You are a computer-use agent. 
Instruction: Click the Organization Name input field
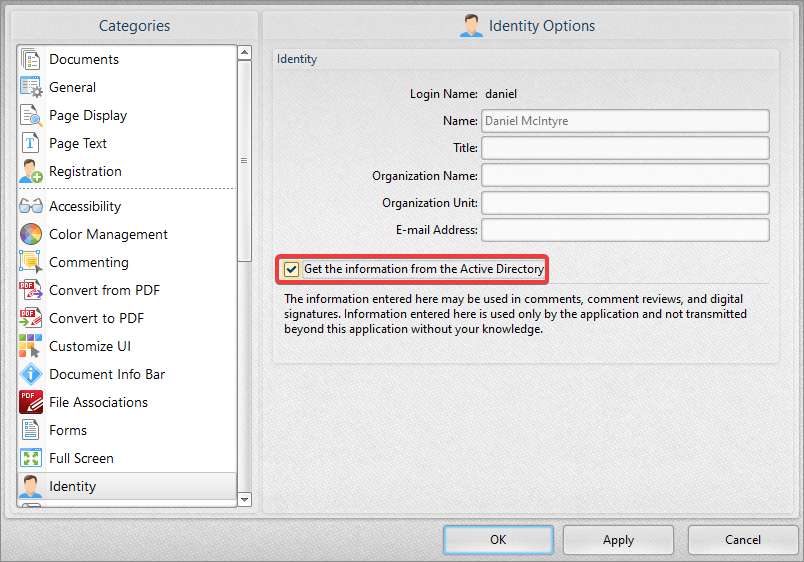click(x=625, y=175)
